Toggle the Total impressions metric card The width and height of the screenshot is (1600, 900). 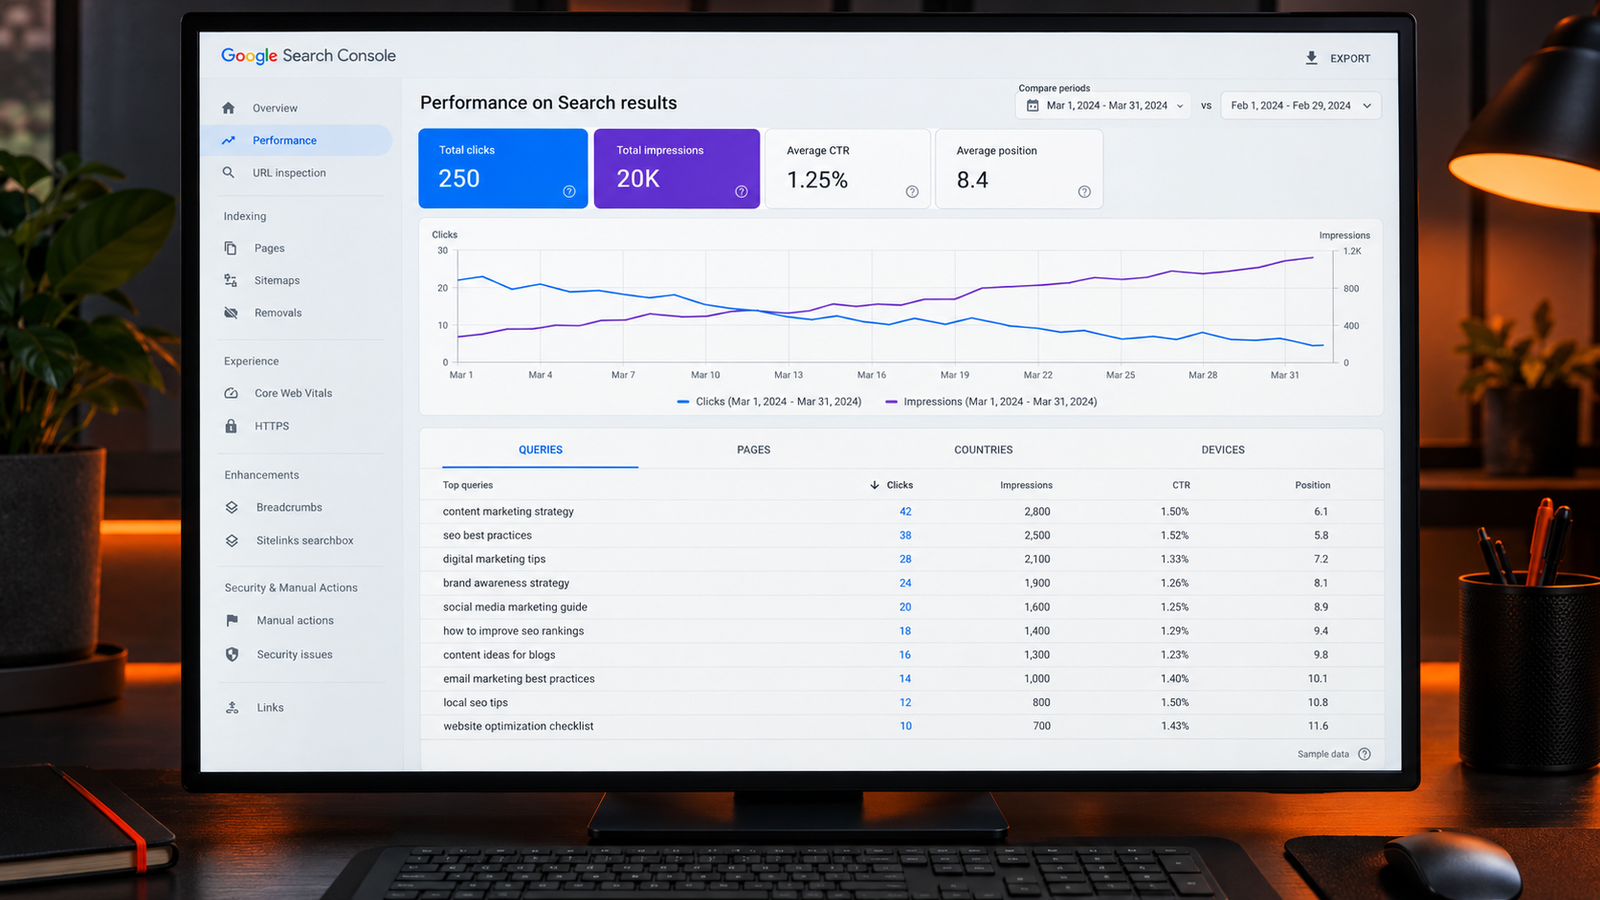pos(677,168)
